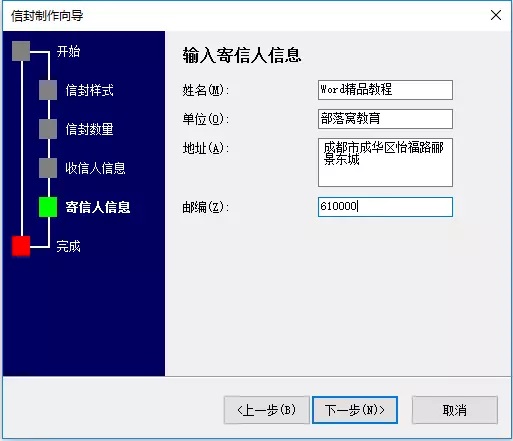This screenshot has height=441, width=513.
Task: Click the red square beside 完成
Action: [x=21, y=246]
